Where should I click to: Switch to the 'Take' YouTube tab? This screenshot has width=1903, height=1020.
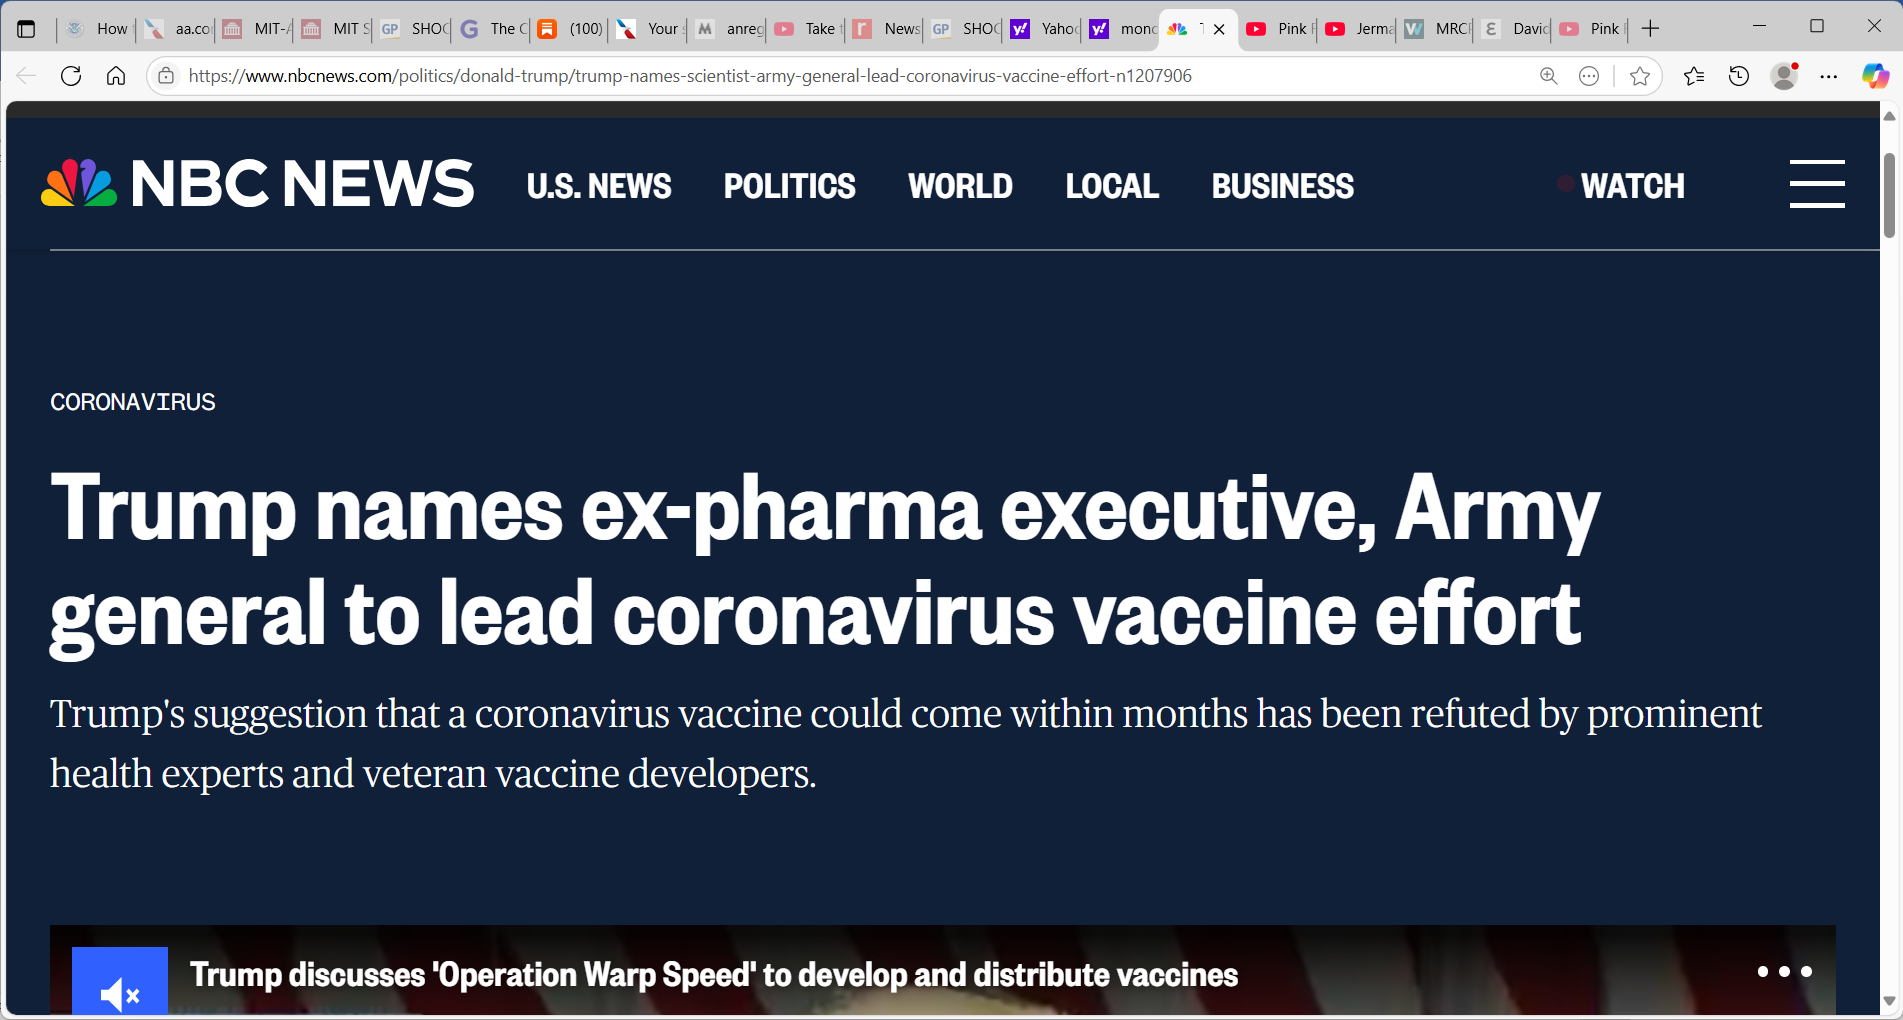(x=809, y=29)
